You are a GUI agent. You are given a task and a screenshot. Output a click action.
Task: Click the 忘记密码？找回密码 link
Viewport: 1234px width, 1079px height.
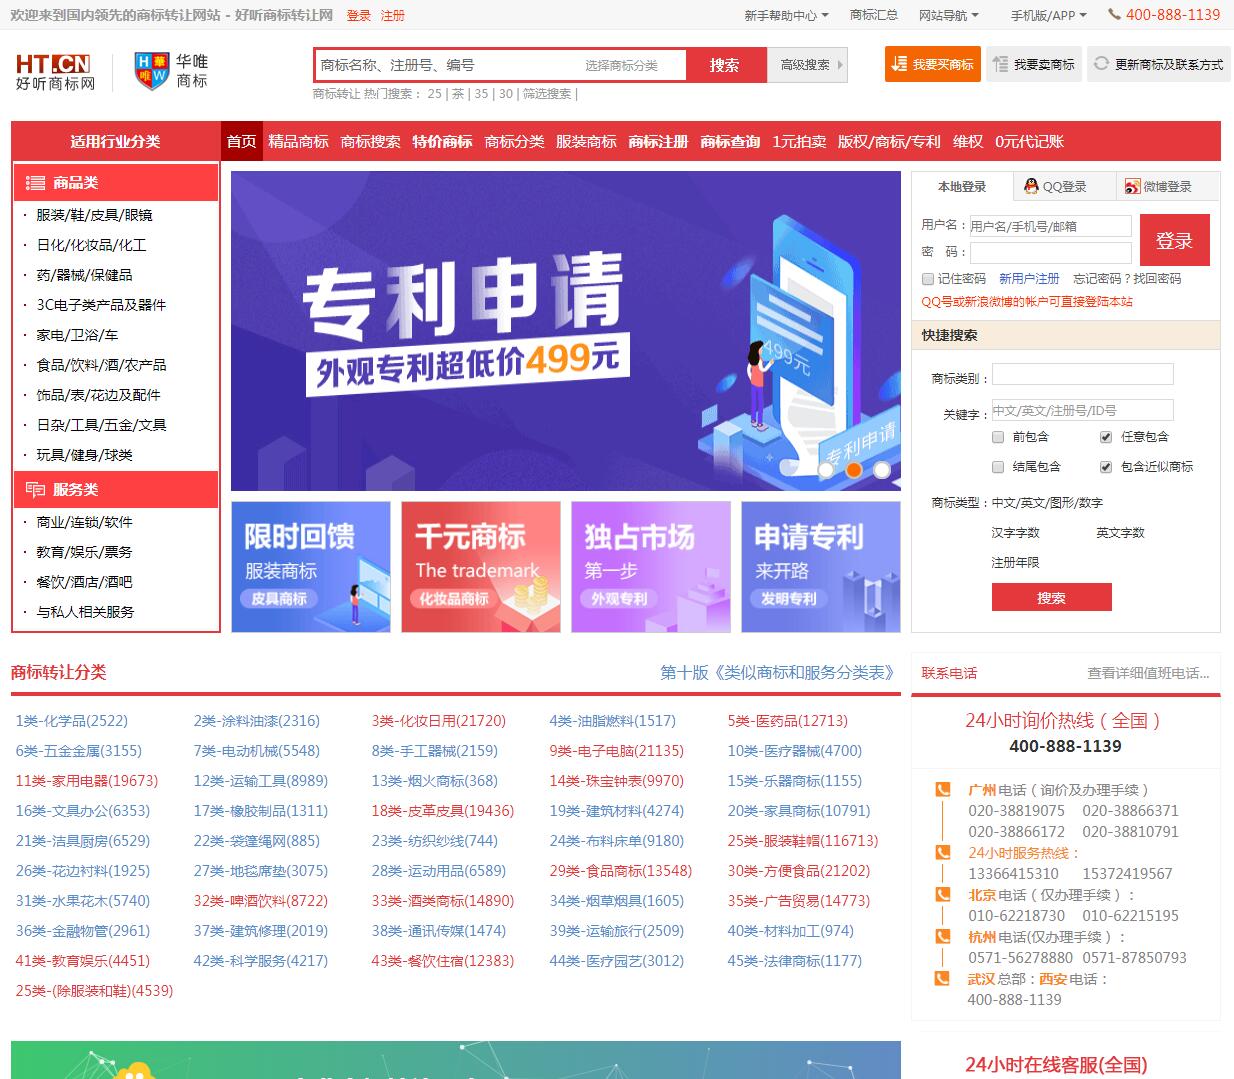1127,279
